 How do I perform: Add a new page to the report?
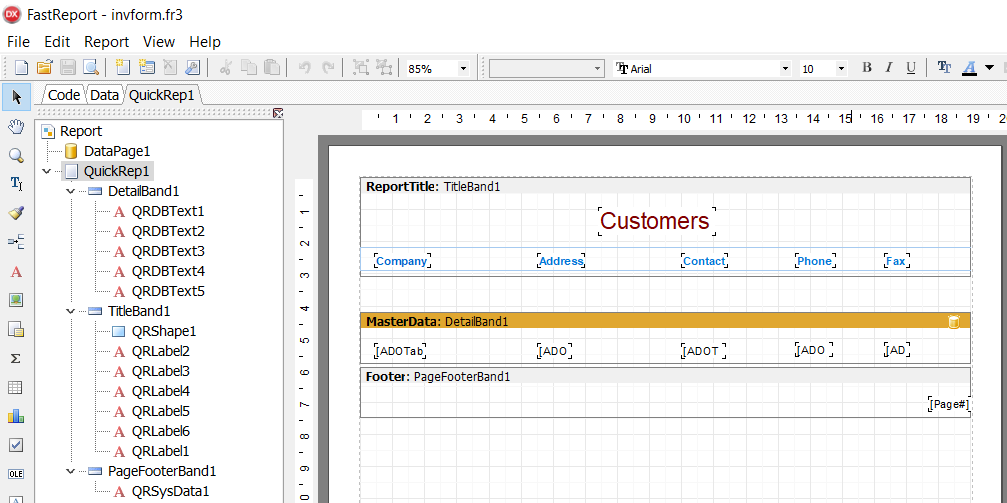coord(122,68)
